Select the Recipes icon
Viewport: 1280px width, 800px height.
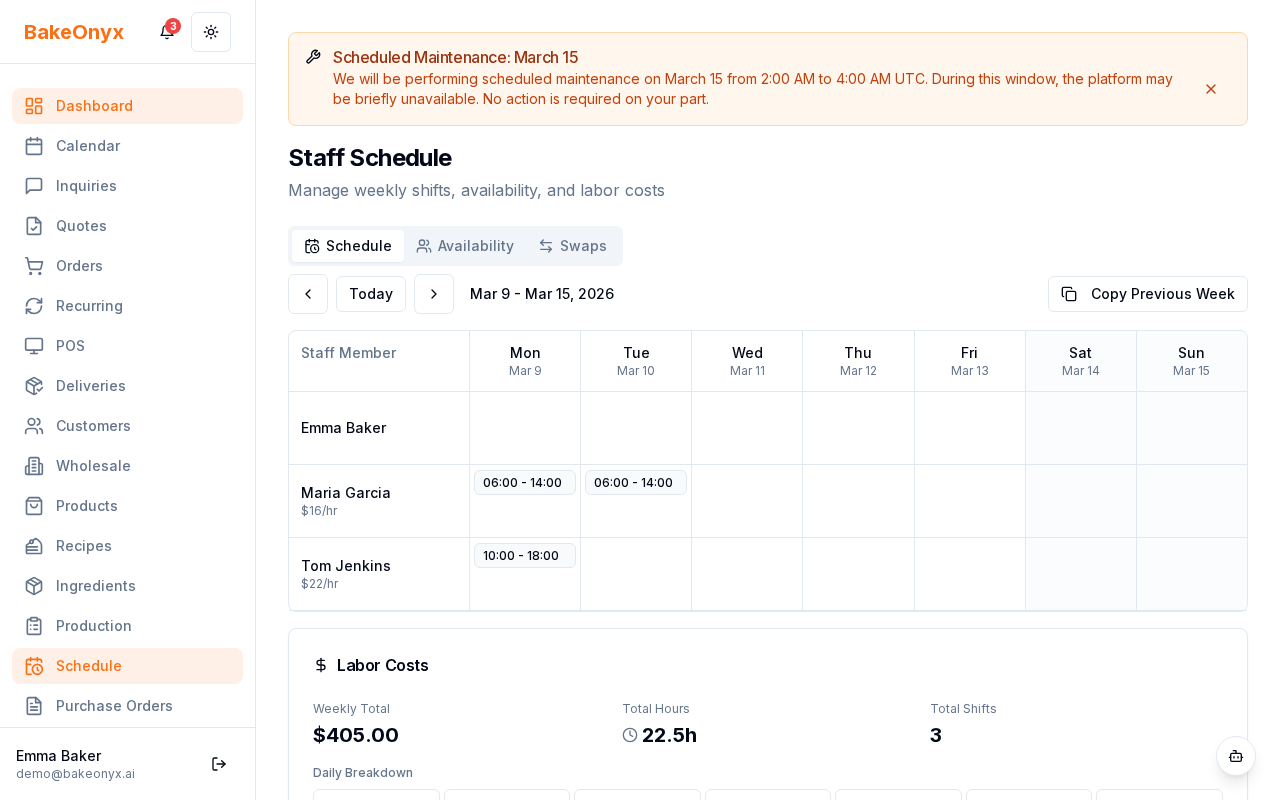(x=34, y=546)
